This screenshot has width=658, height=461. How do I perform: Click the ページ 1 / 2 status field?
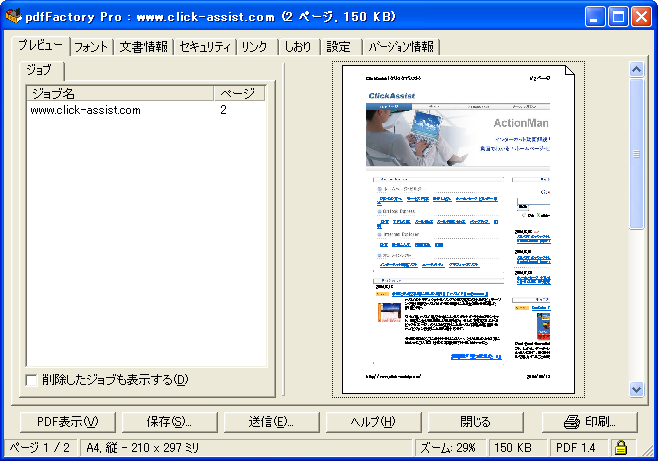[40, 448]
